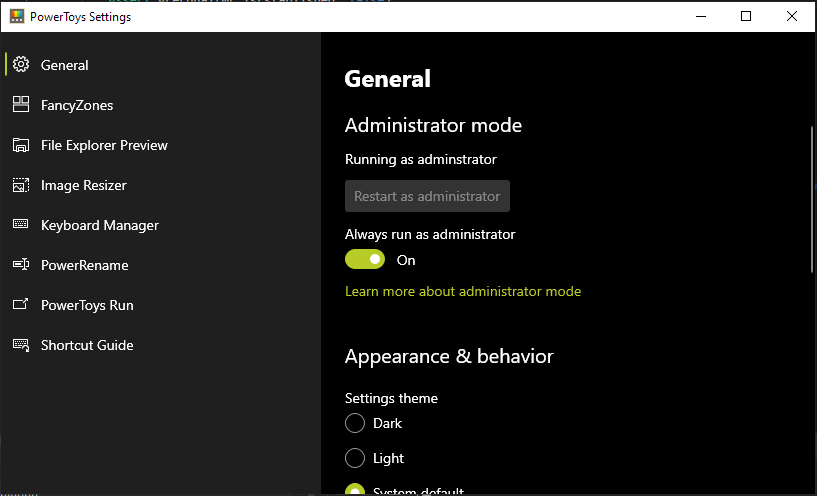Click the "Always run as administrator" label
Screen dimensions: 817x496
point(430,234)
